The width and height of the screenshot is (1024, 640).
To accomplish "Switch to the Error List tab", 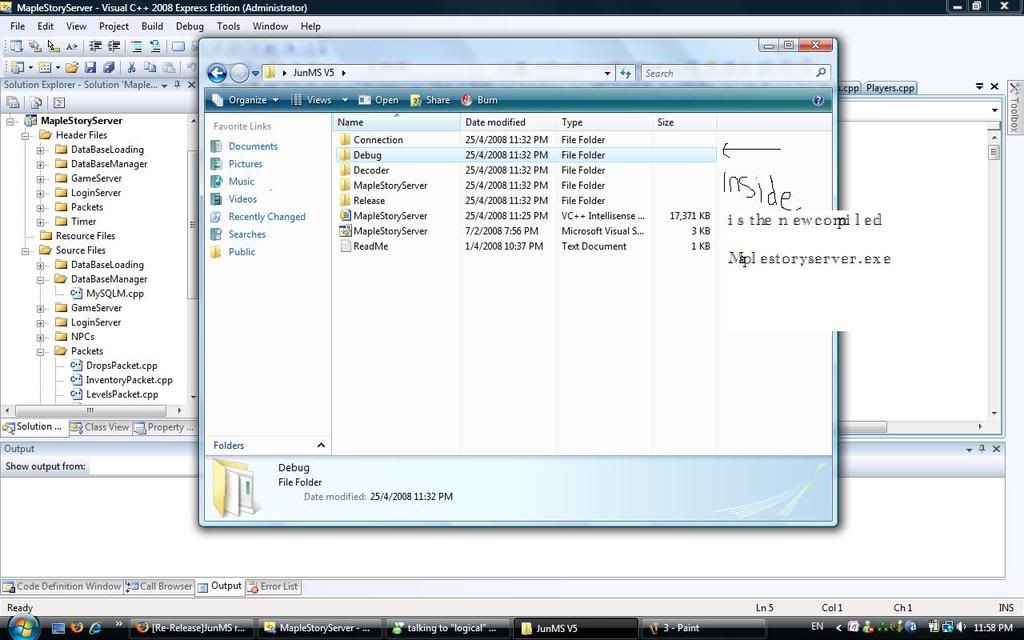I will 273,586.
